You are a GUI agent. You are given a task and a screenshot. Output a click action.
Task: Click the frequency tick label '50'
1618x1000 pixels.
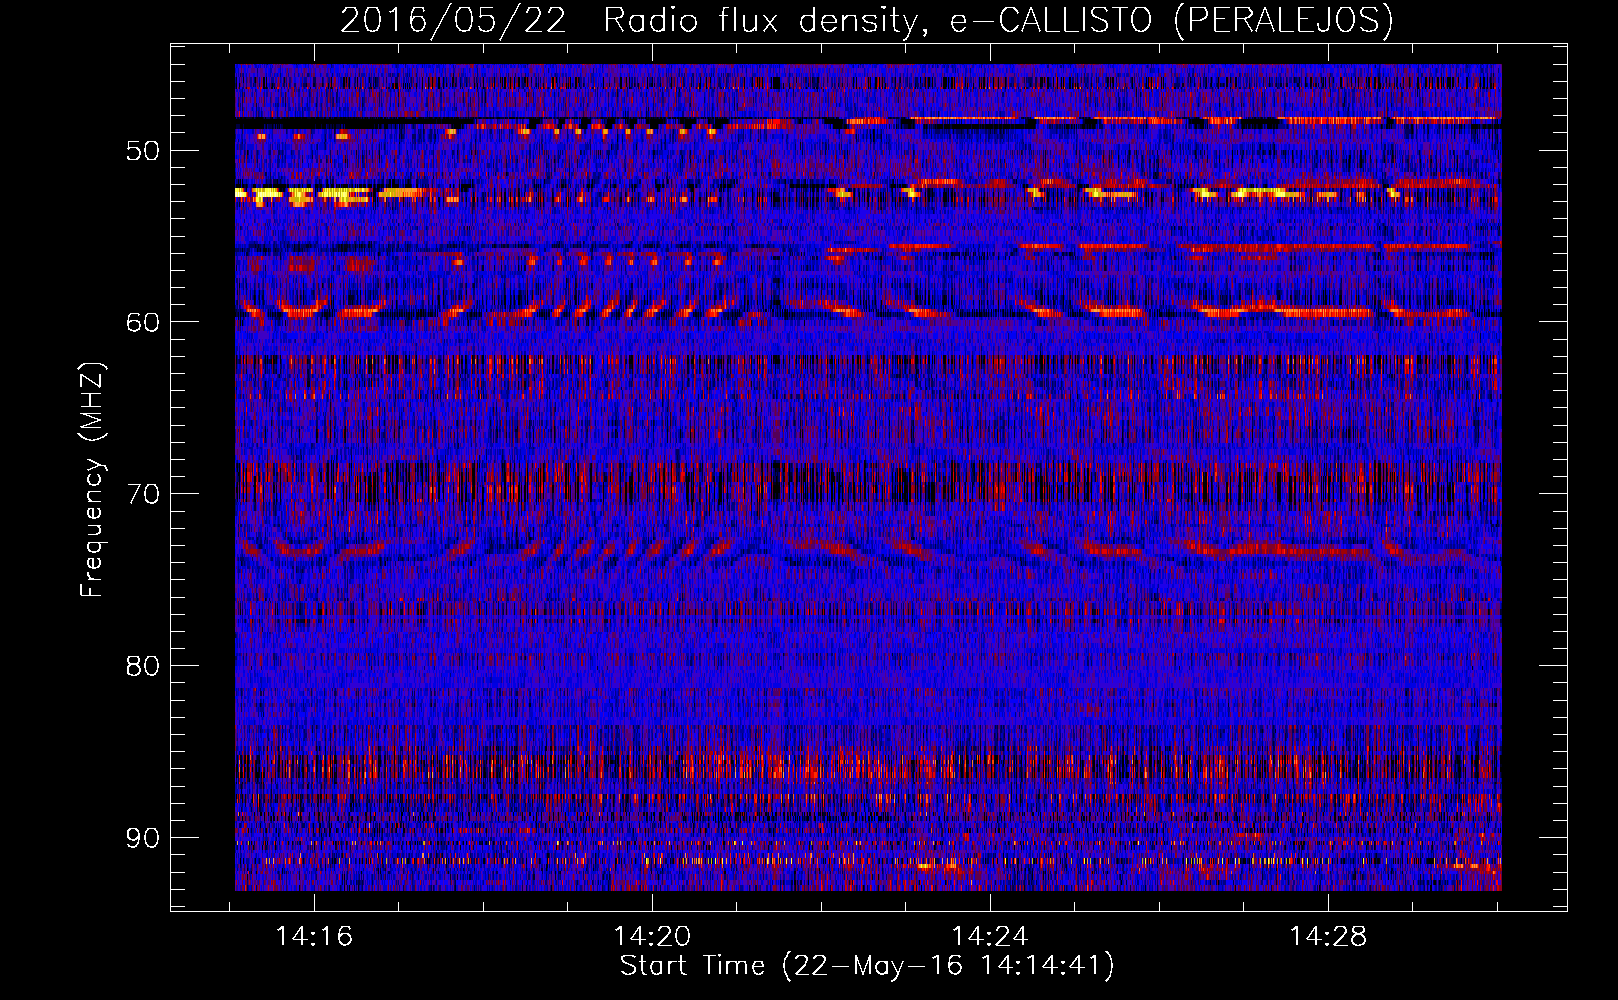pos(143,151)
